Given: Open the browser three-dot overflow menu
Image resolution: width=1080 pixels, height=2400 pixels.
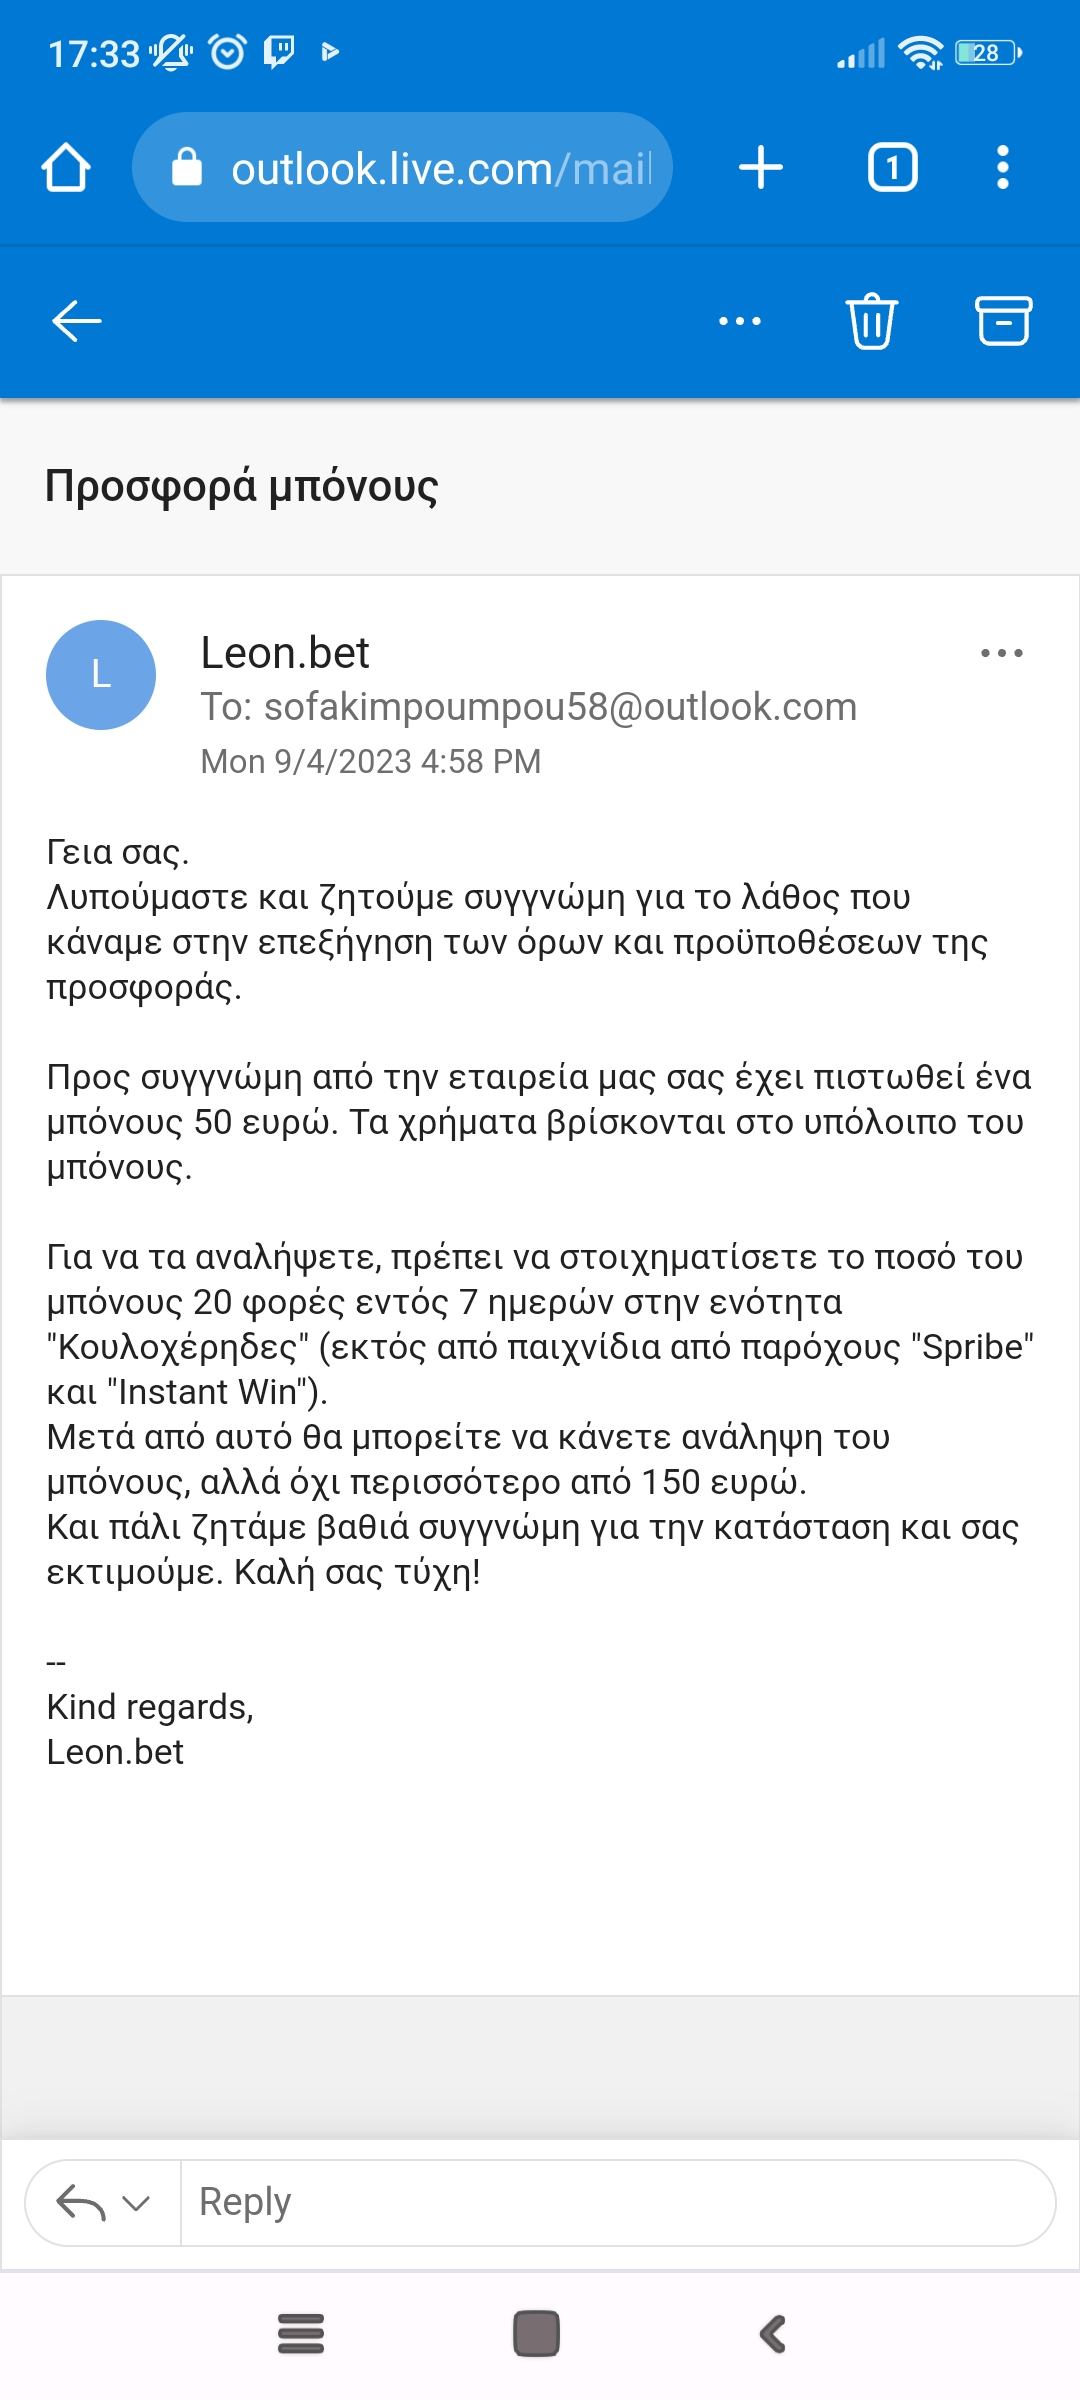Looking at the screenshot, I should [1003, 167].
